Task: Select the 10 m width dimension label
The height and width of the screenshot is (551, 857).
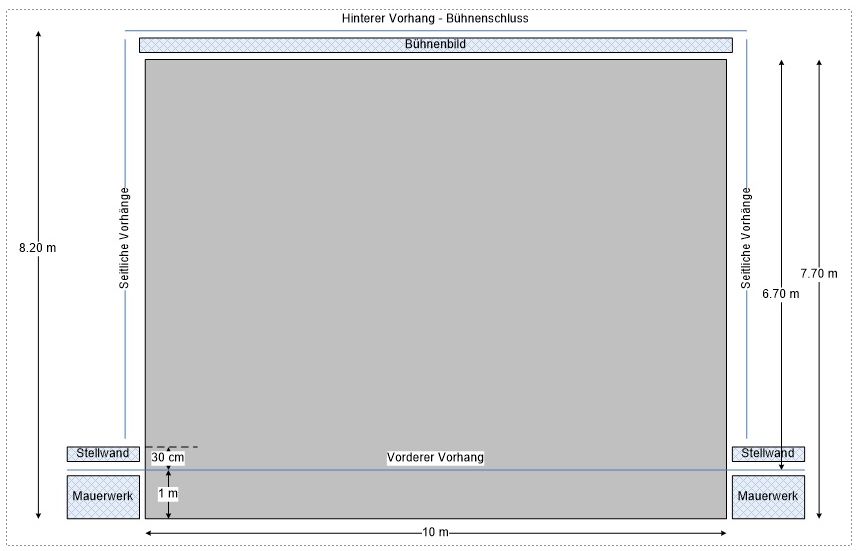Action: point(435,532)
